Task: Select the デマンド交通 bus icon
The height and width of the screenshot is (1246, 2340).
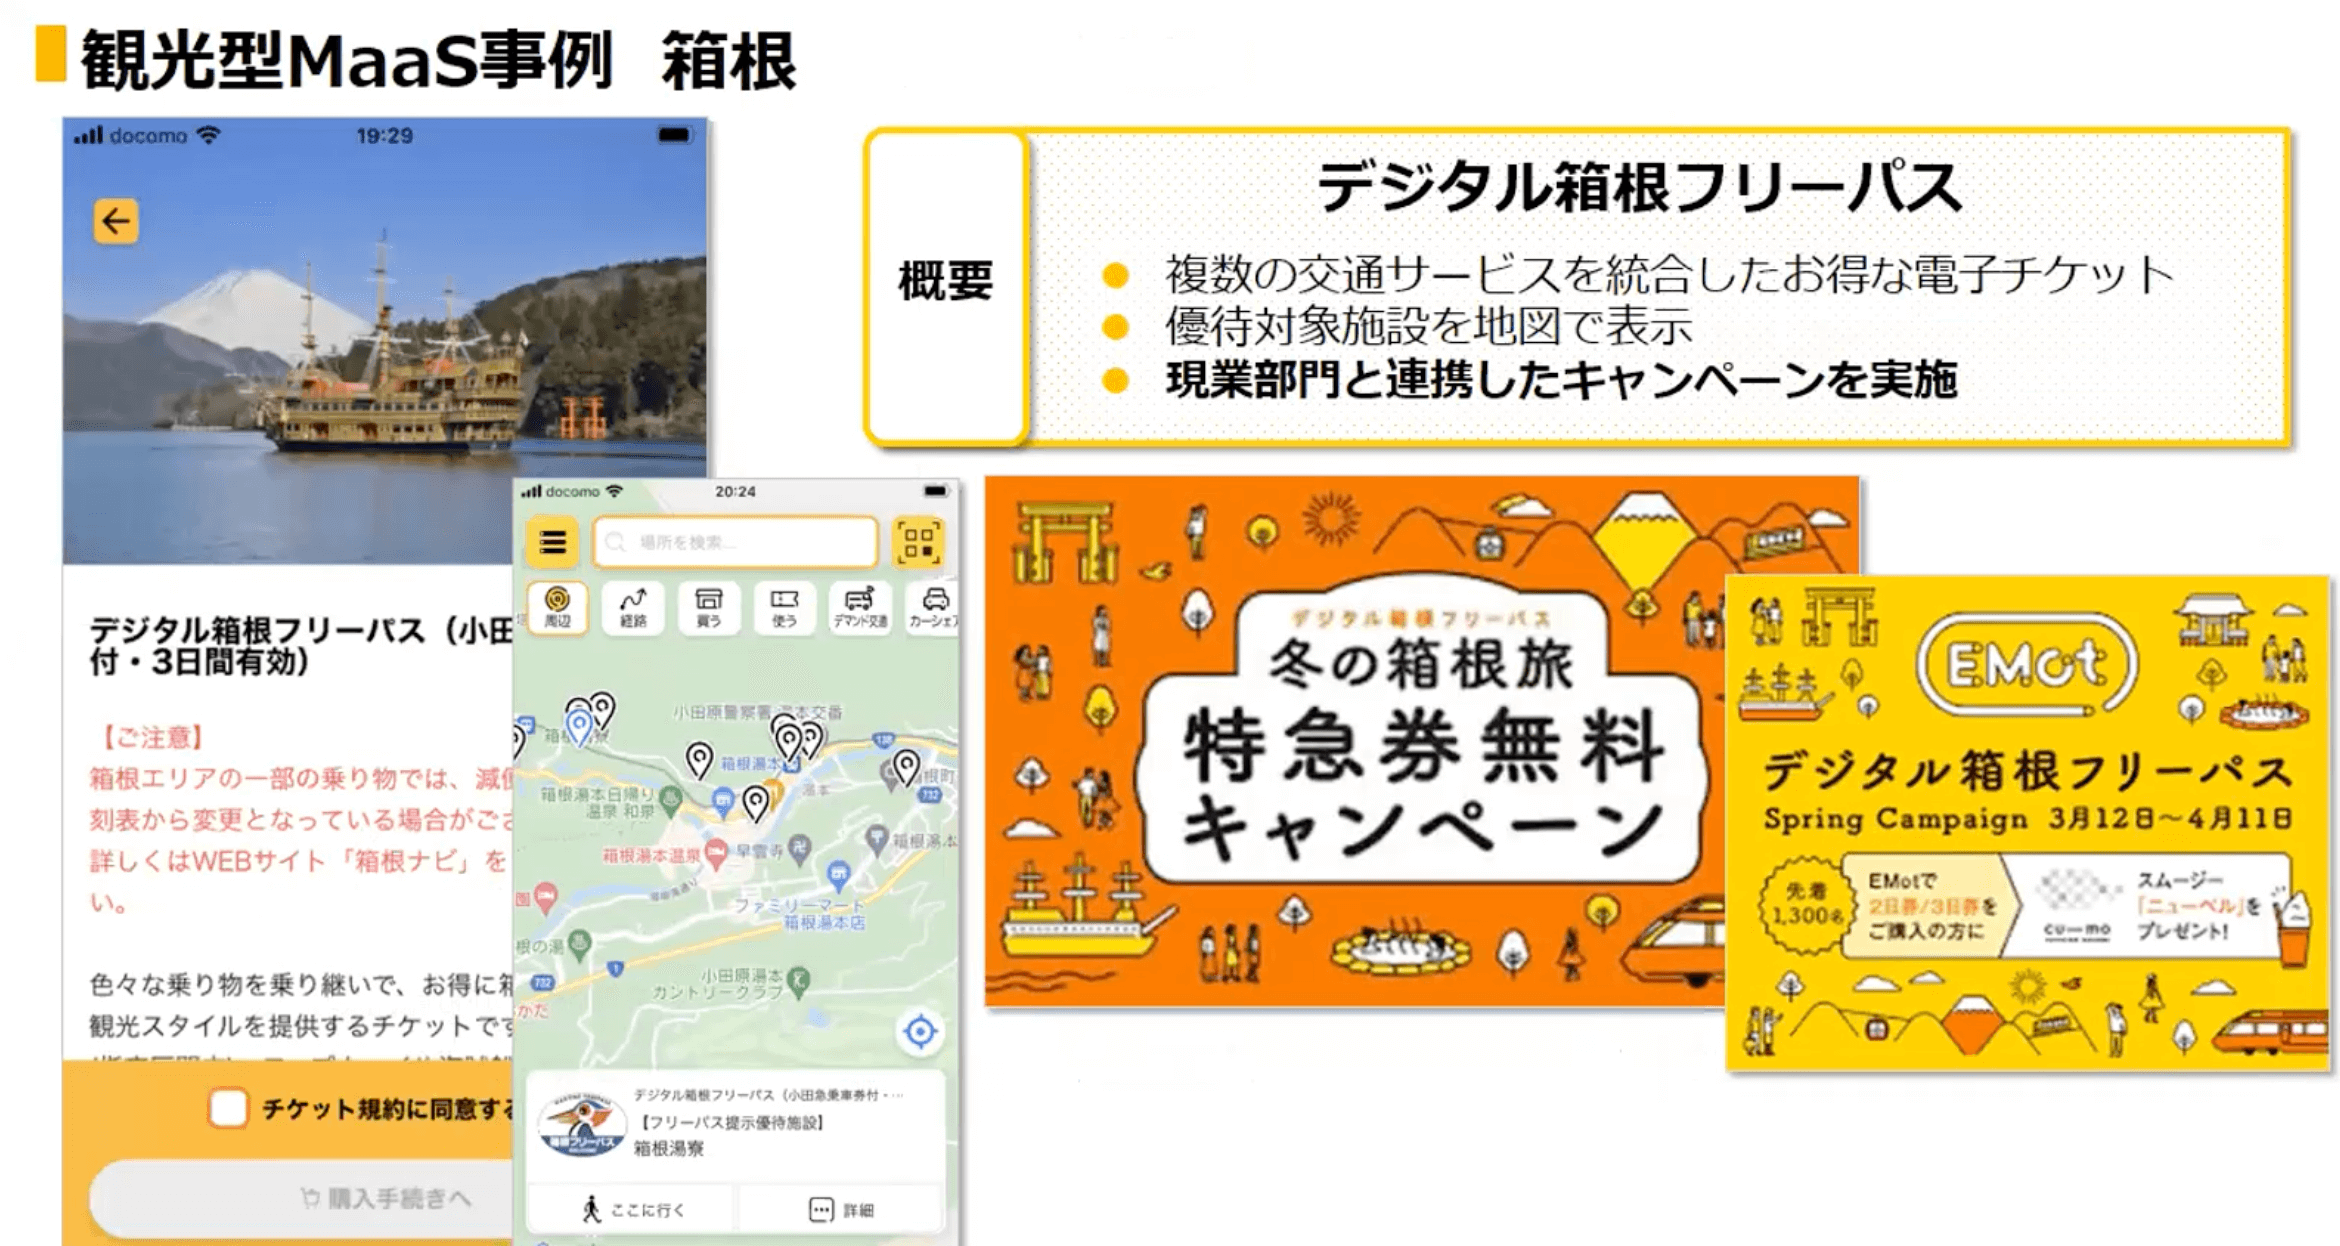Action: 860,607
